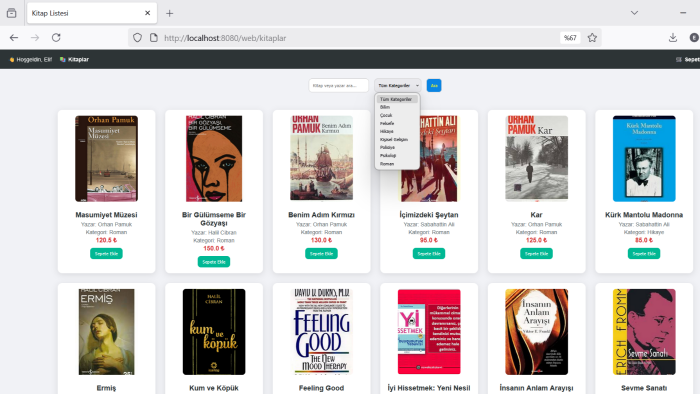700x394 pixels.
Task: Open a new browser tab
Action: pyautogui.click(x=170, y=13)
